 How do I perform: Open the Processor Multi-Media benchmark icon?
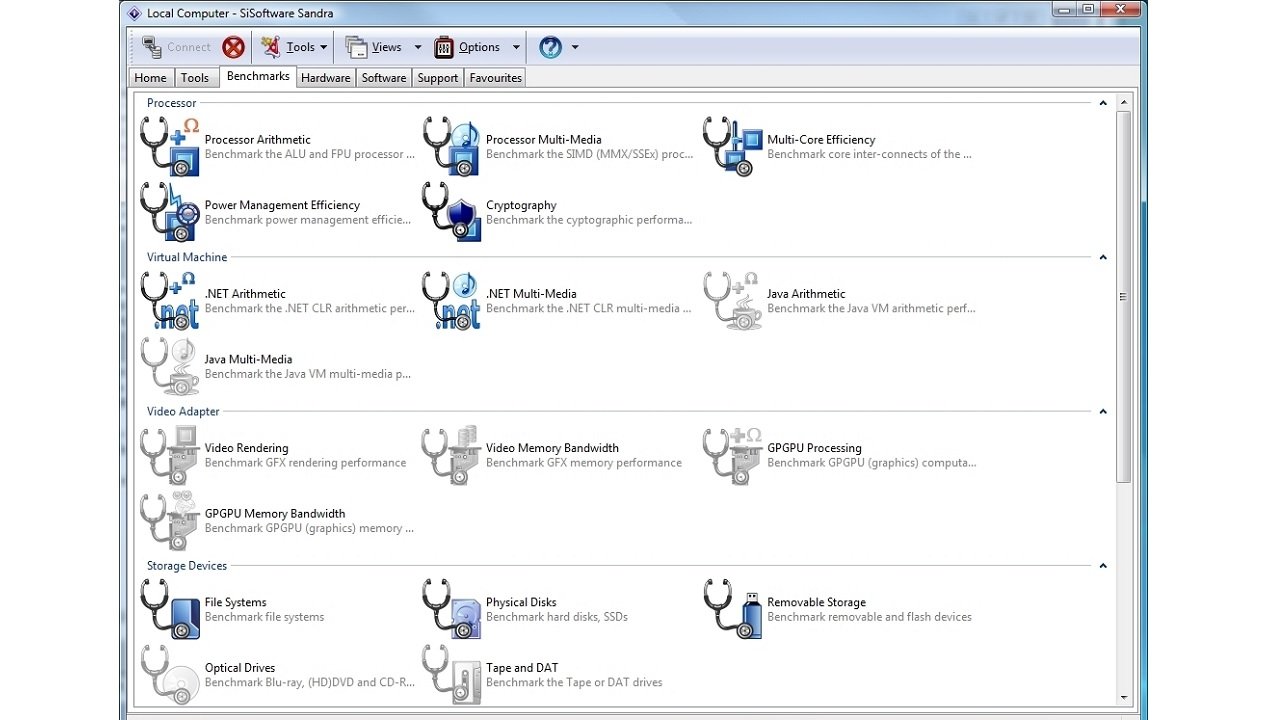[x=452, y=147]
